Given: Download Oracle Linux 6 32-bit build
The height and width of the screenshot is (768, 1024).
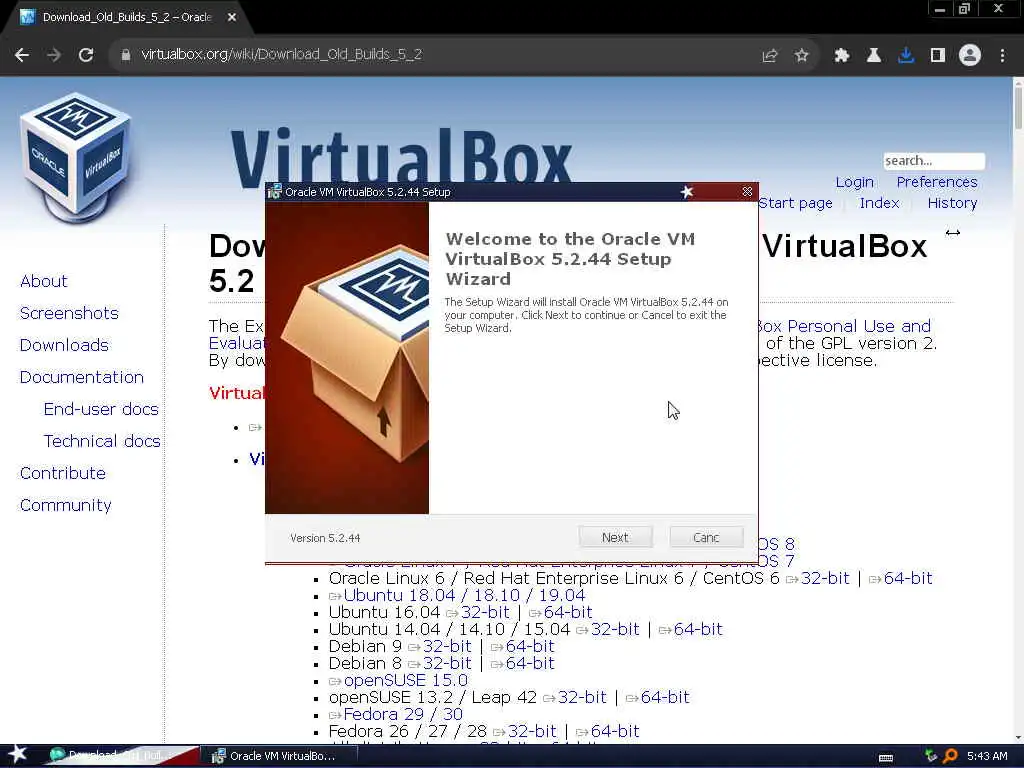Looking at the screenshot, I should click(x=825, y=579).
